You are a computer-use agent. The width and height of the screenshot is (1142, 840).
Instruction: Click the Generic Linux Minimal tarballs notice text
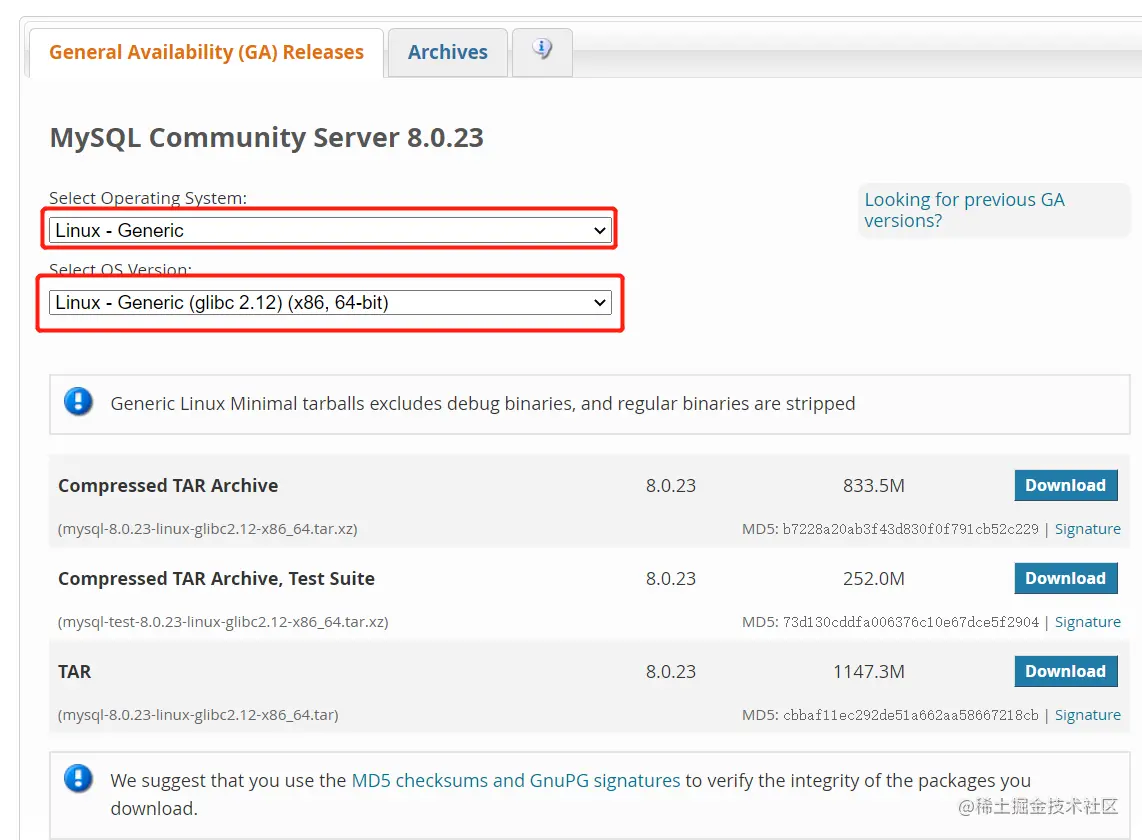coord(483,404)
